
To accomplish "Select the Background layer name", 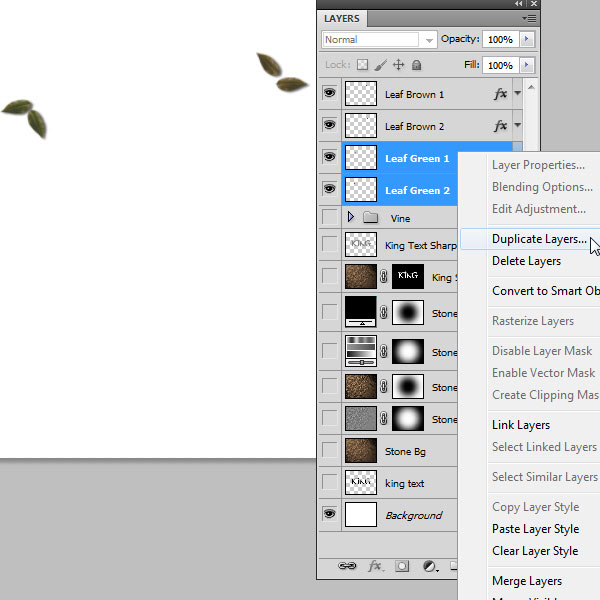I will click(x=414, y=515).
